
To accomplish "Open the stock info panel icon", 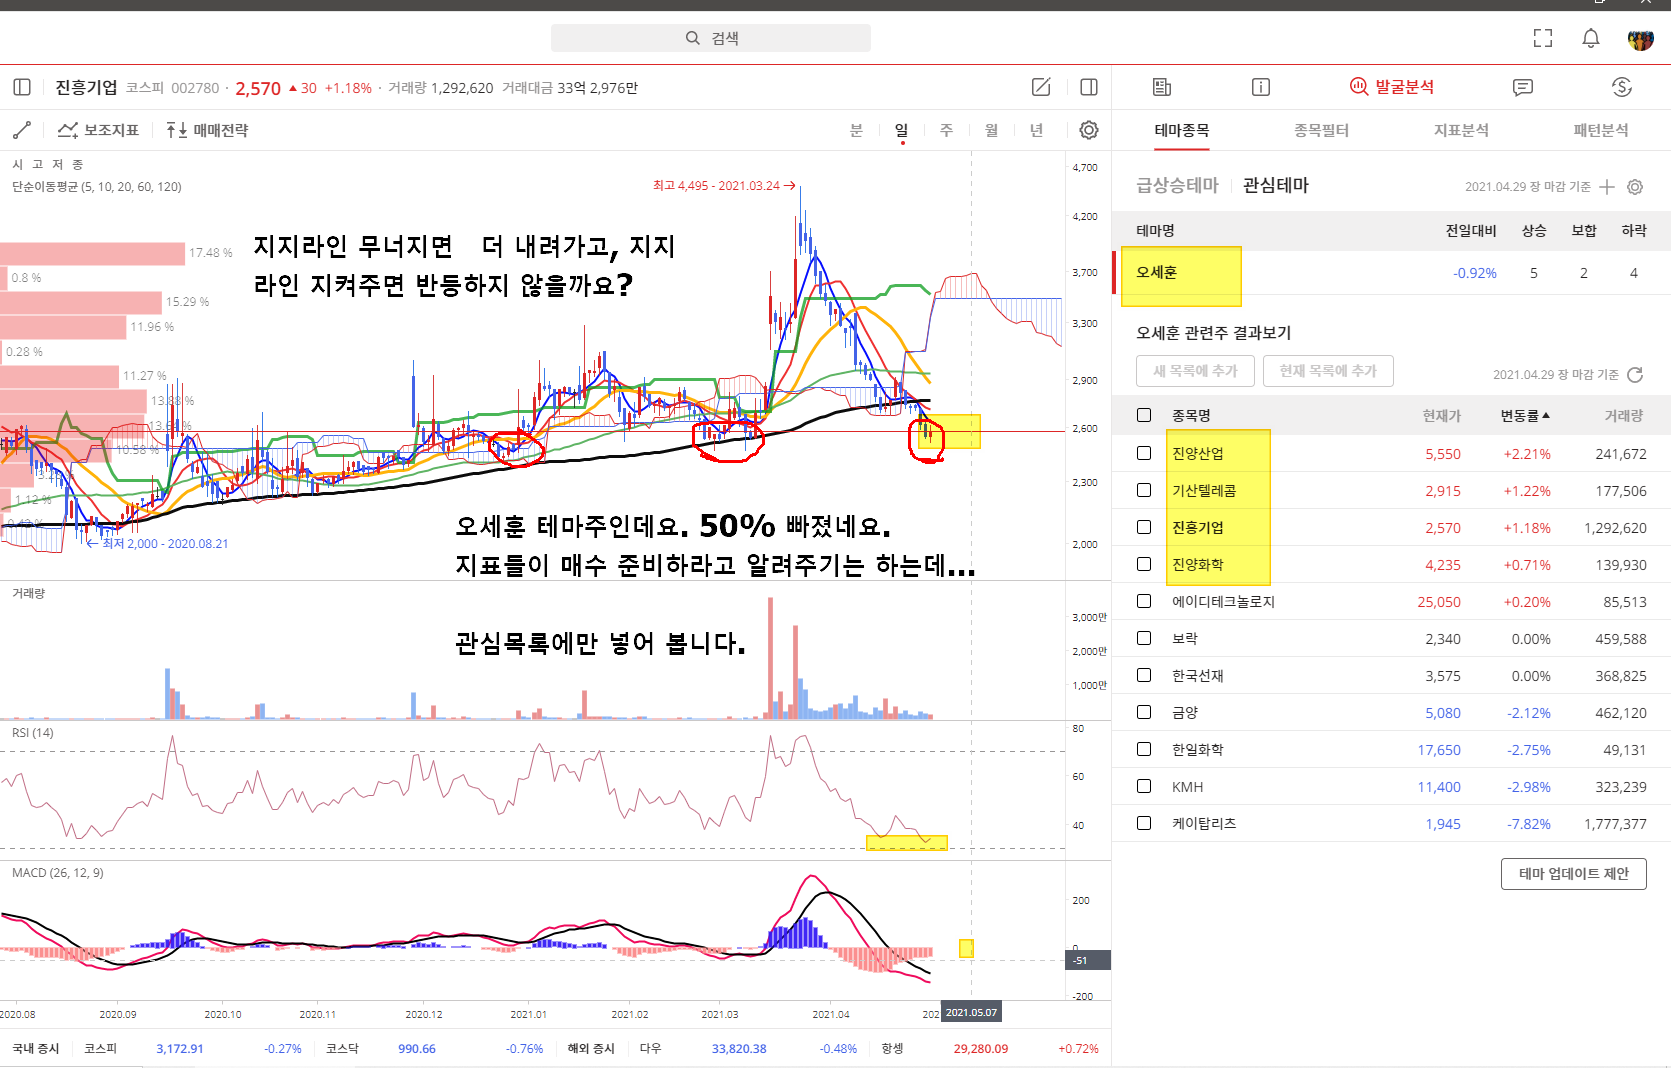I will 1261,87.
